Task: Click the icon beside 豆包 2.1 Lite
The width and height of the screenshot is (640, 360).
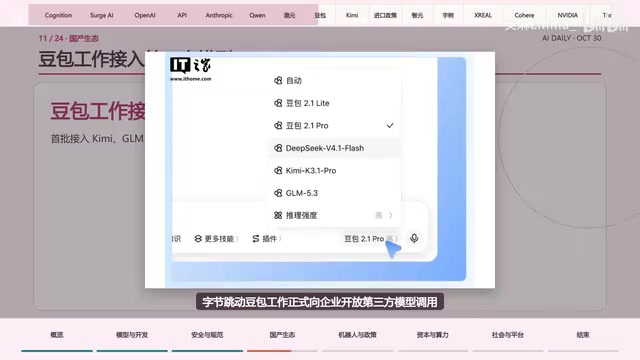Action: [278, 103]
